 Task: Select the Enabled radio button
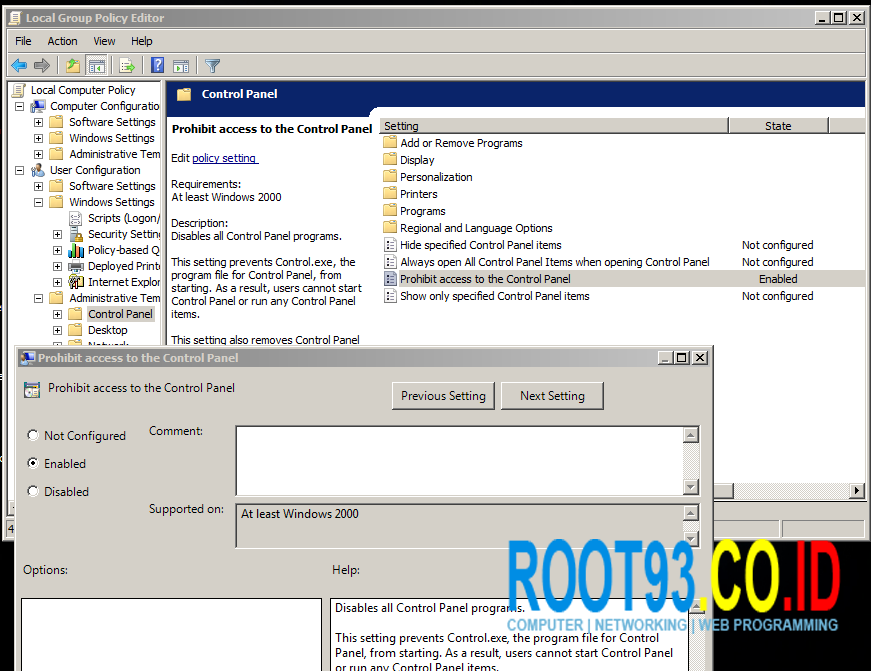(x=33, y=463)
